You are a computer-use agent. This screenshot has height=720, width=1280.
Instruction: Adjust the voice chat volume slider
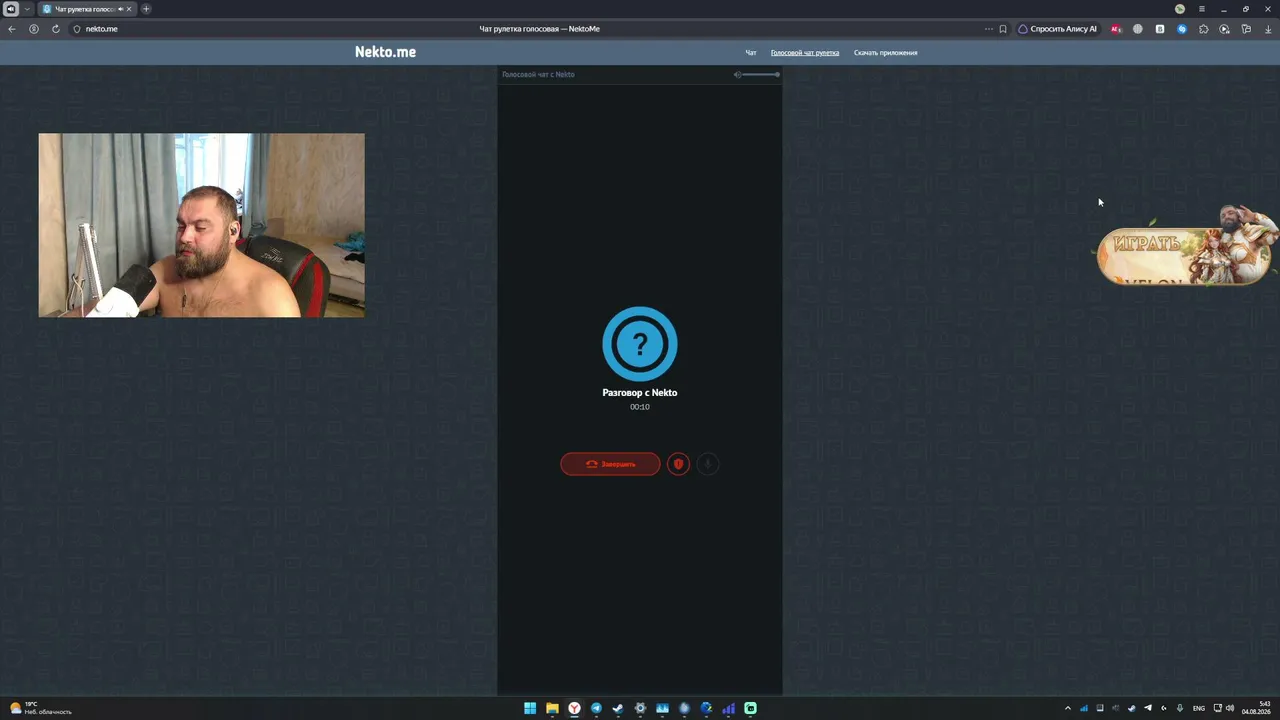[761, 74]
